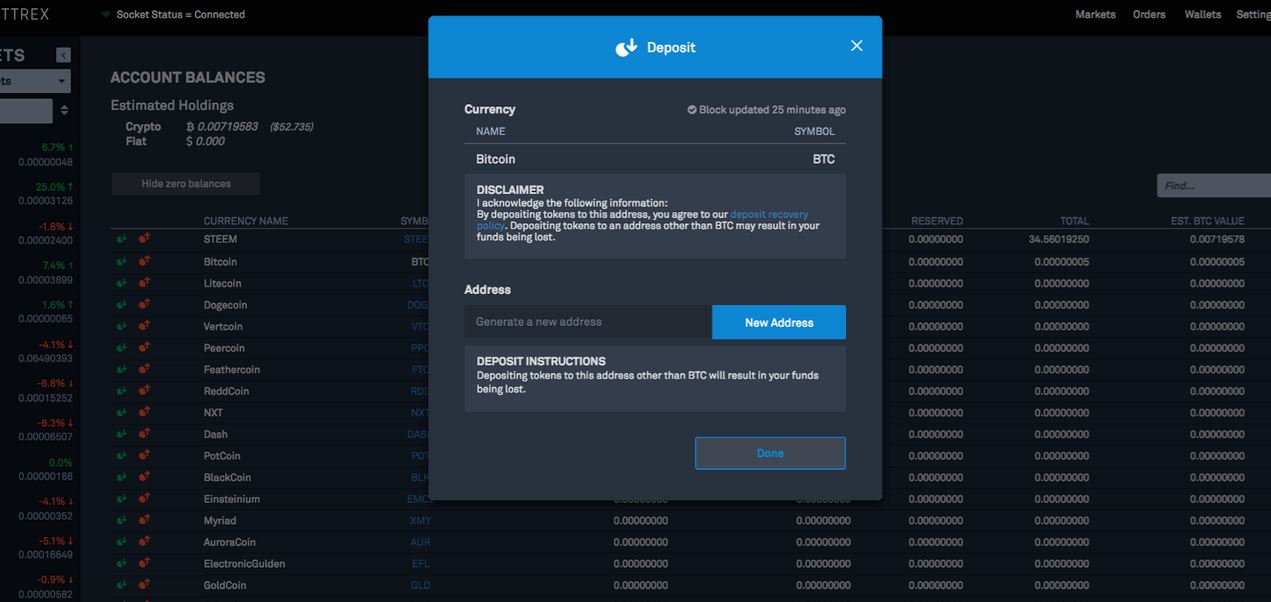Click the BTC symbol in Deposit dialog
The width and height of the screenshot is (1271, 602).
[x=824, y=159]
